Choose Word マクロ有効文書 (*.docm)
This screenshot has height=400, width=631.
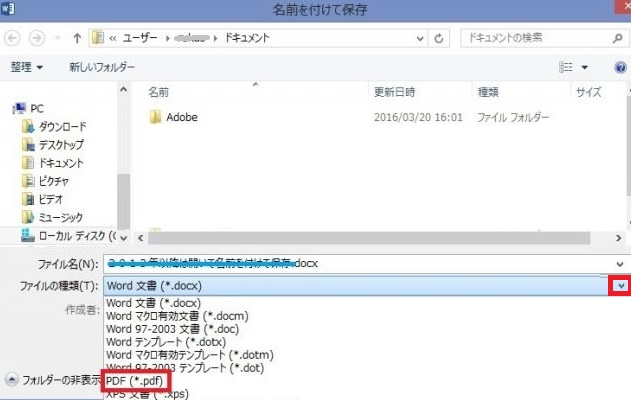coord(177,316)
